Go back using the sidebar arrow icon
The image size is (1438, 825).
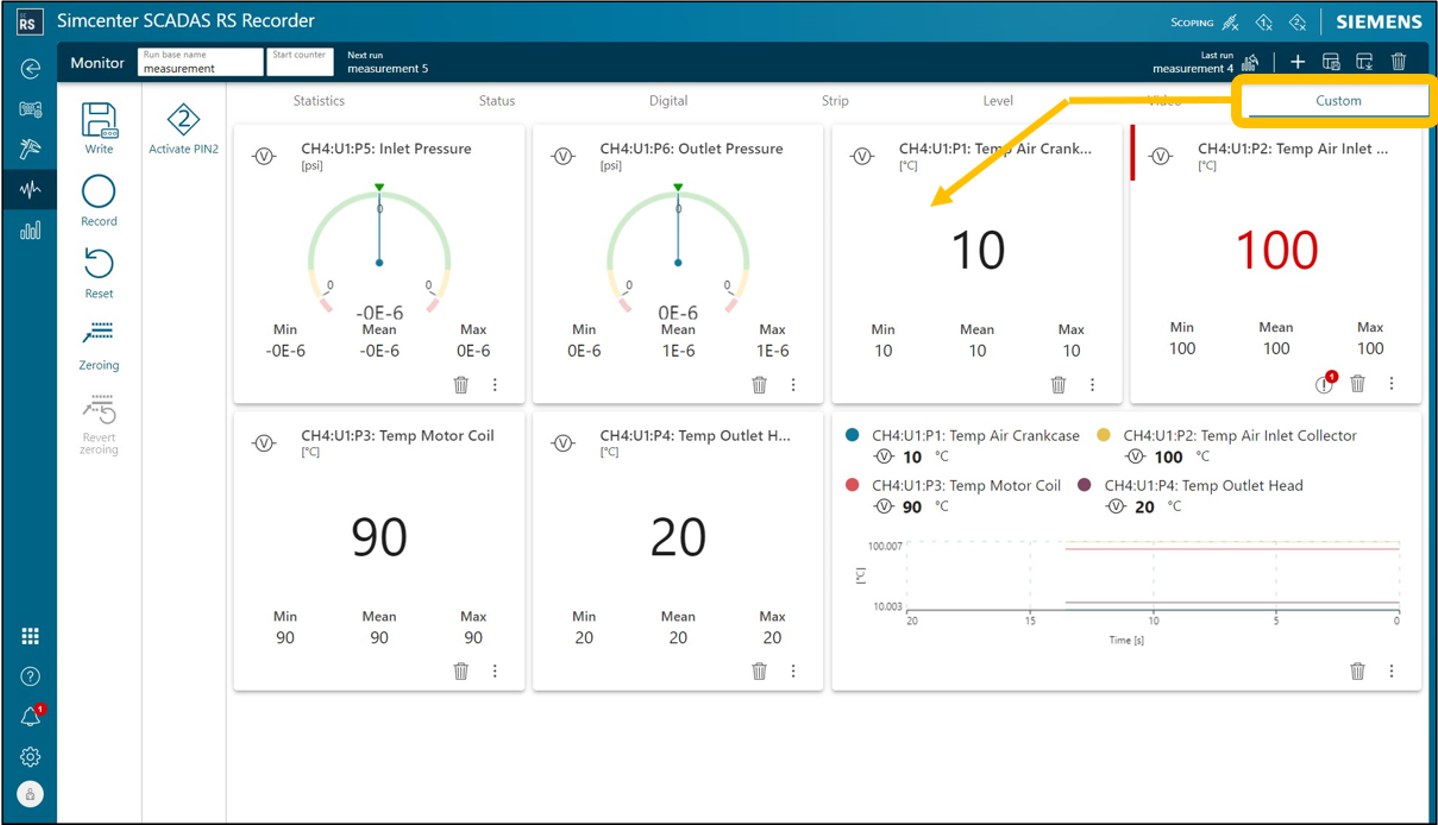point(30,69)
